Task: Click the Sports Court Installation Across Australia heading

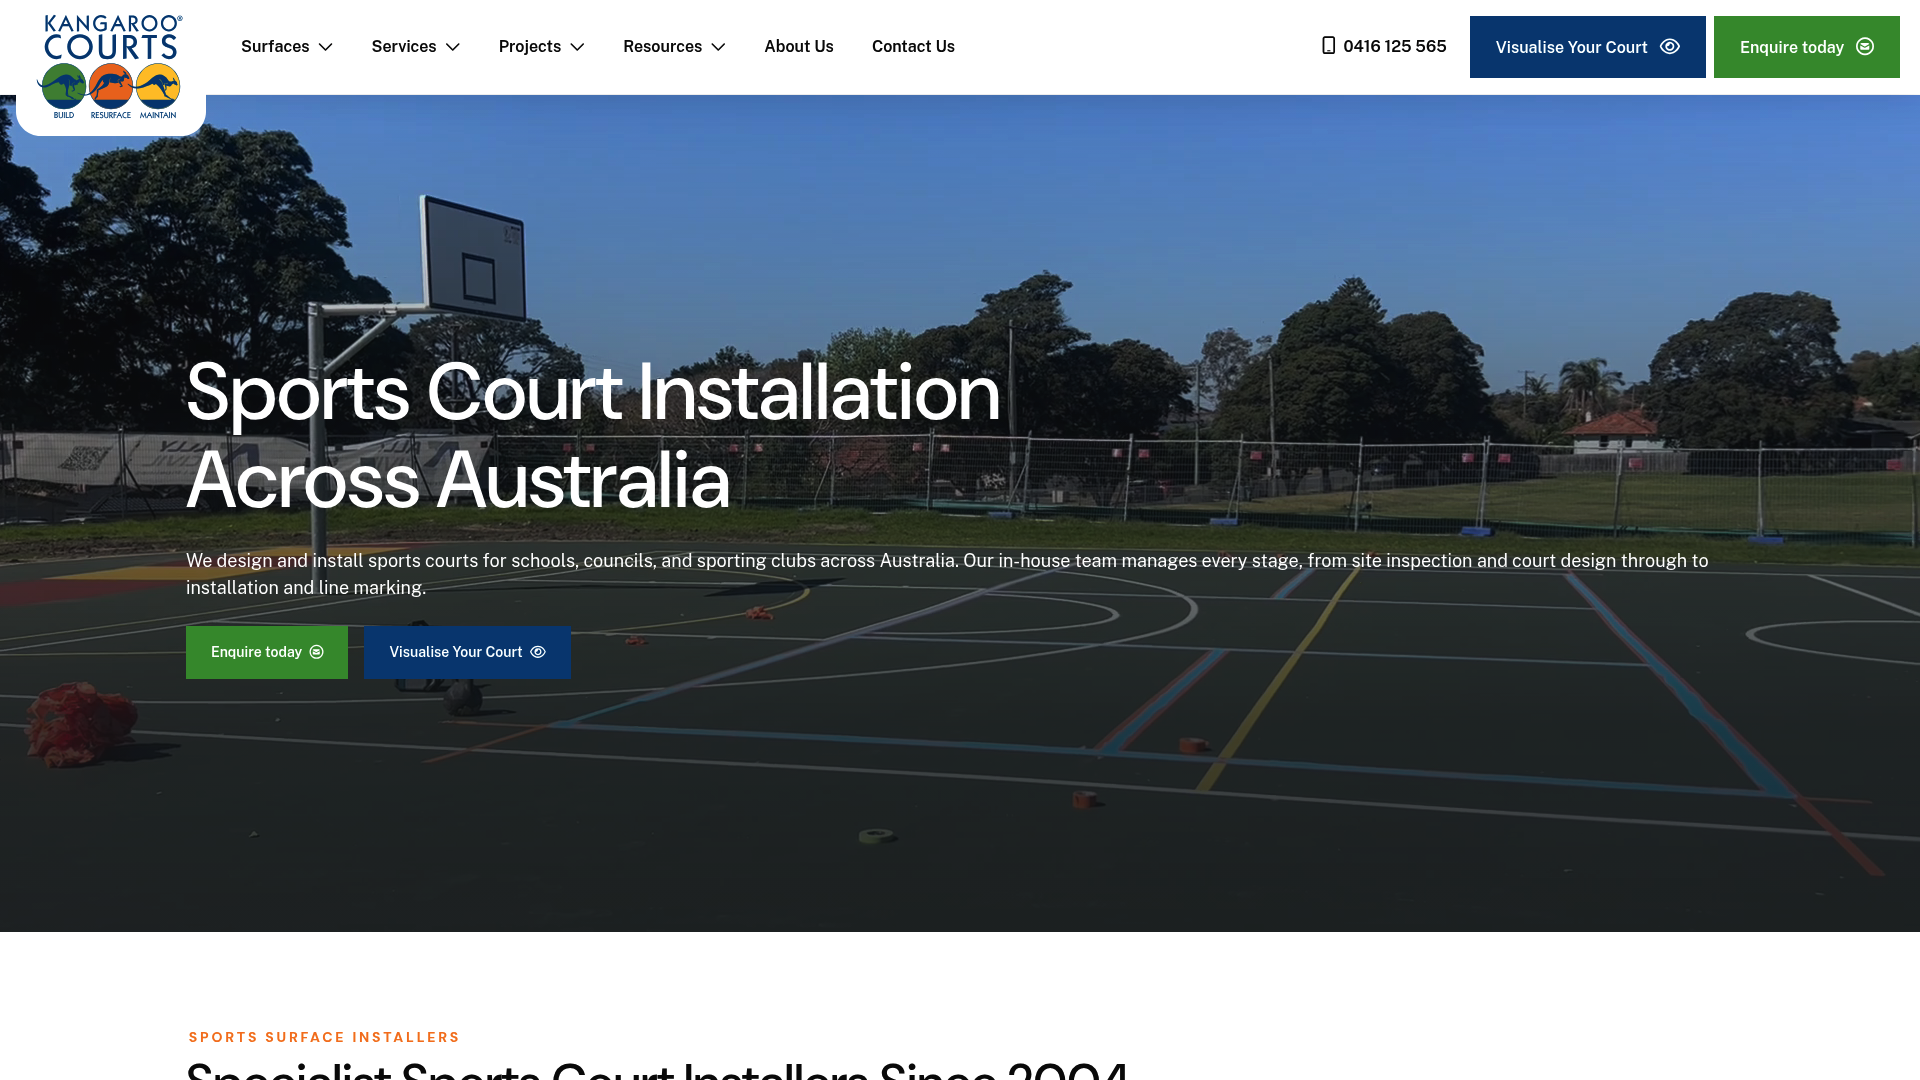Action: coord(593,436)
